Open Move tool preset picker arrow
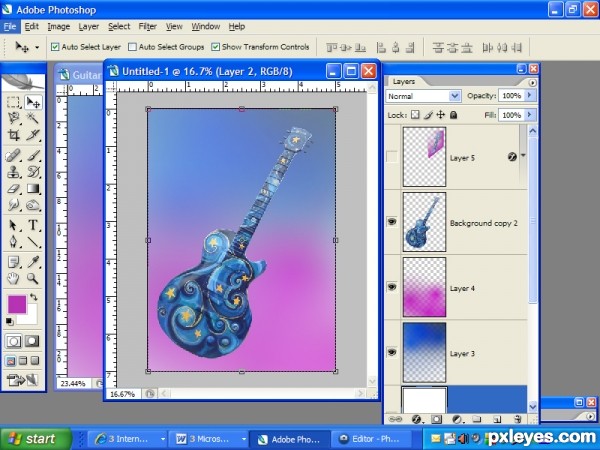The width and height of the screenshot is (600, 450). click(37, 48)
